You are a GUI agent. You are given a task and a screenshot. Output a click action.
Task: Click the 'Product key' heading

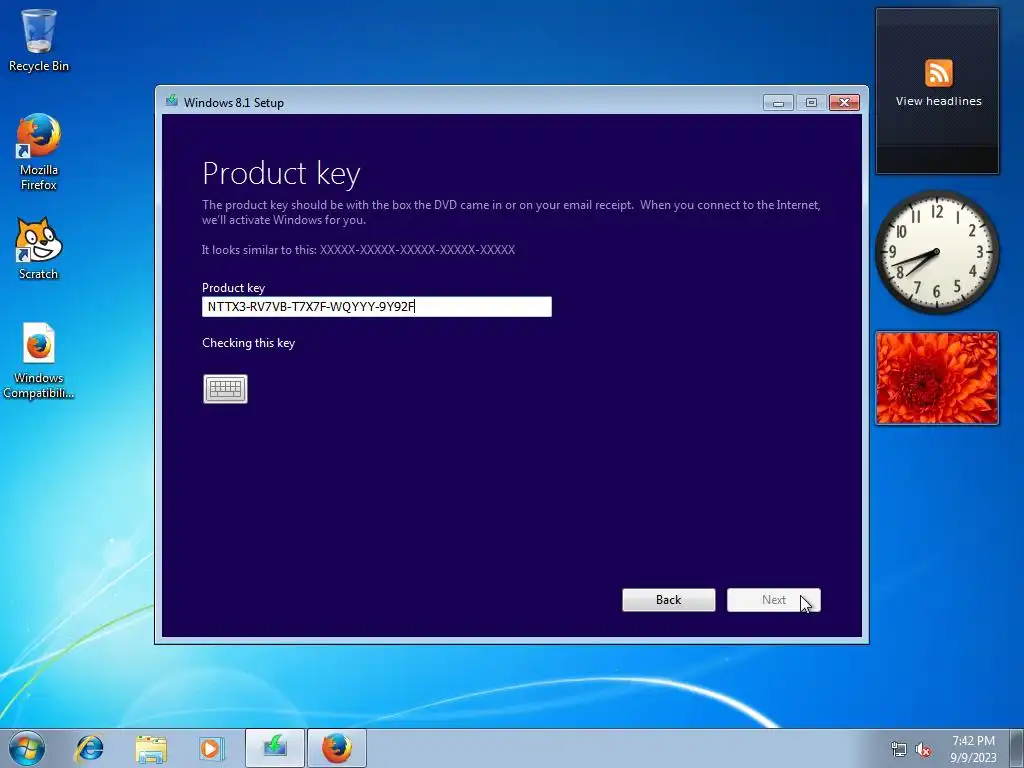coord(281,173)
